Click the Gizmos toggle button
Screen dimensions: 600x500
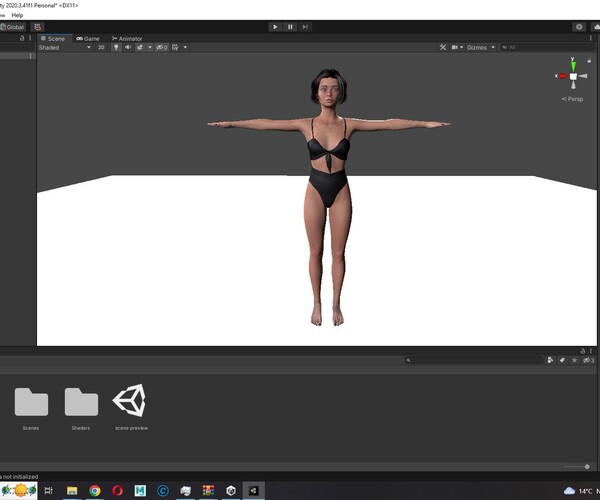(477, 47)
